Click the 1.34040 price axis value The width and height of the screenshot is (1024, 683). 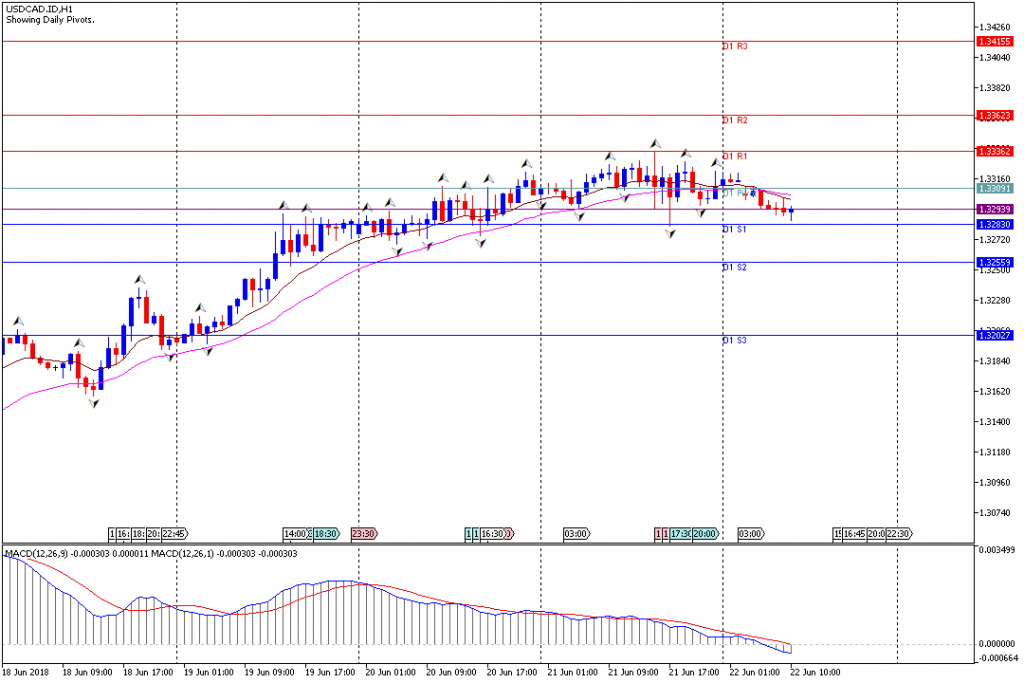(995, 57)
